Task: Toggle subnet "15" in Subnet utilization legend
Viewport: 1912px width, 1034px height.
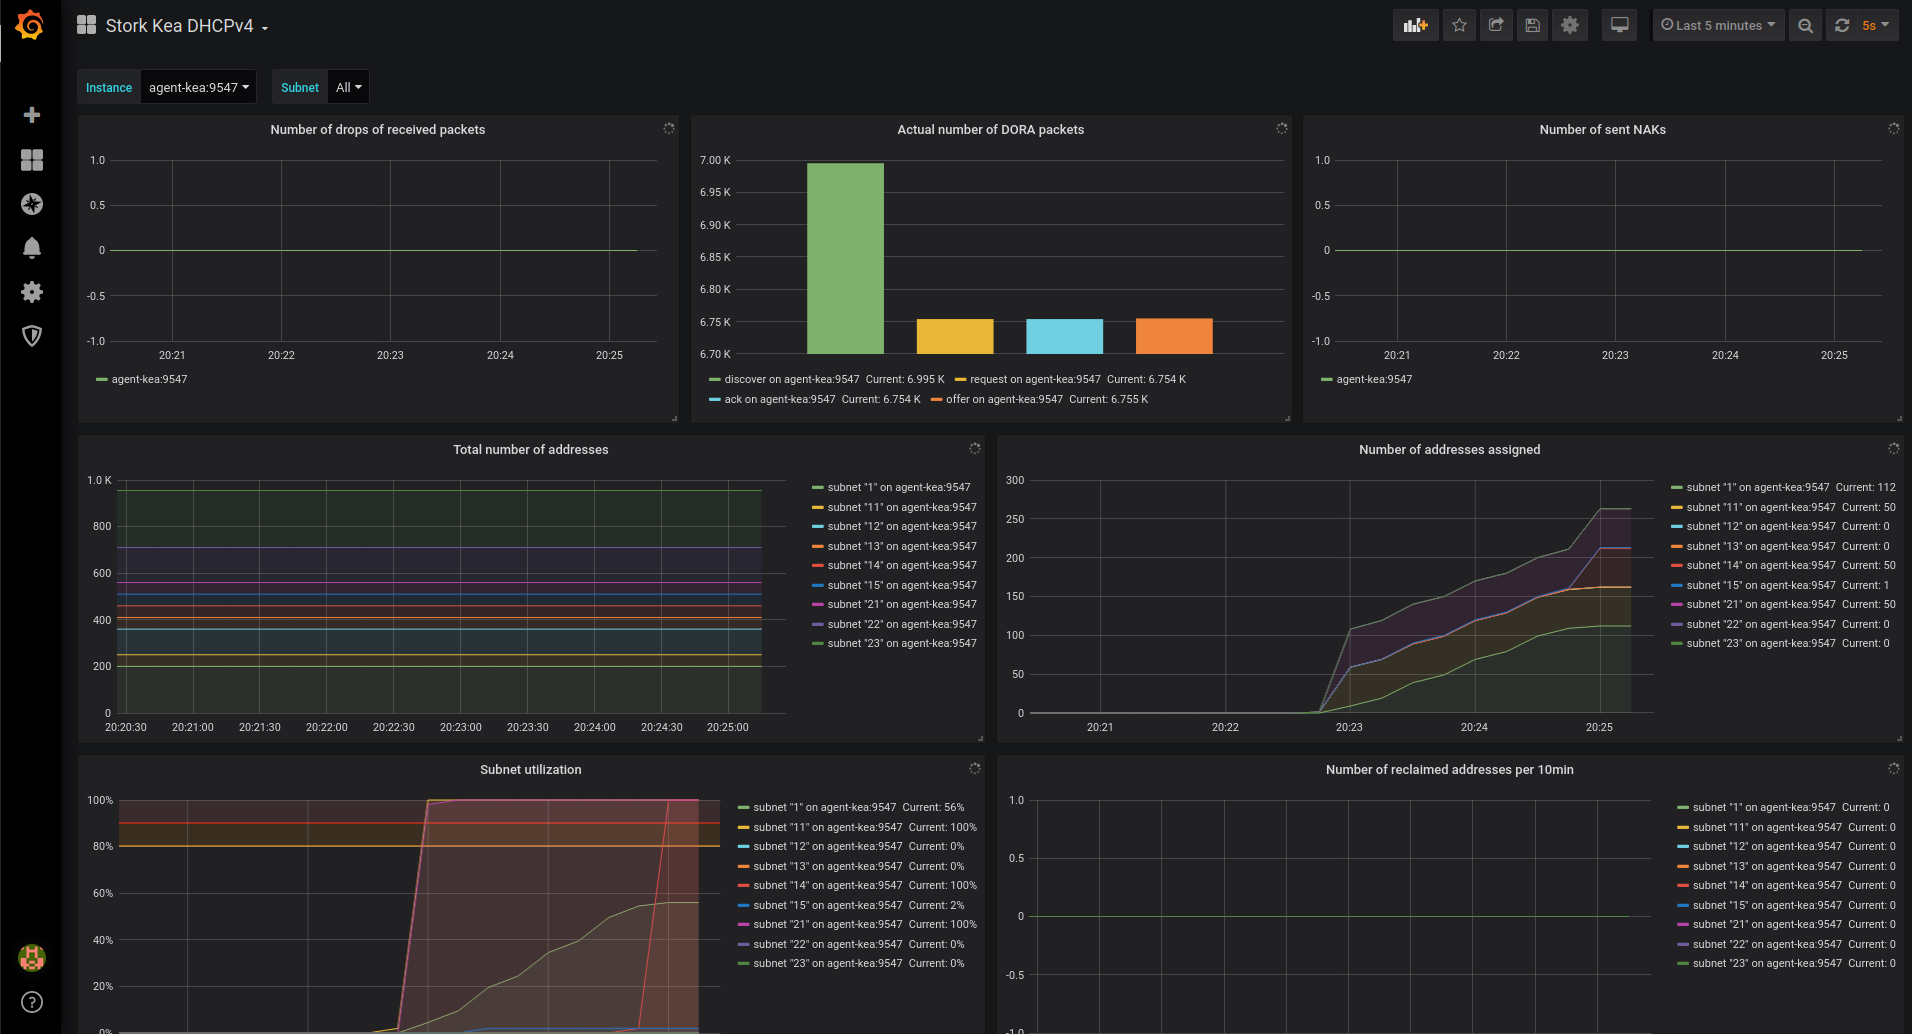Action: click(x=828, y=906)
